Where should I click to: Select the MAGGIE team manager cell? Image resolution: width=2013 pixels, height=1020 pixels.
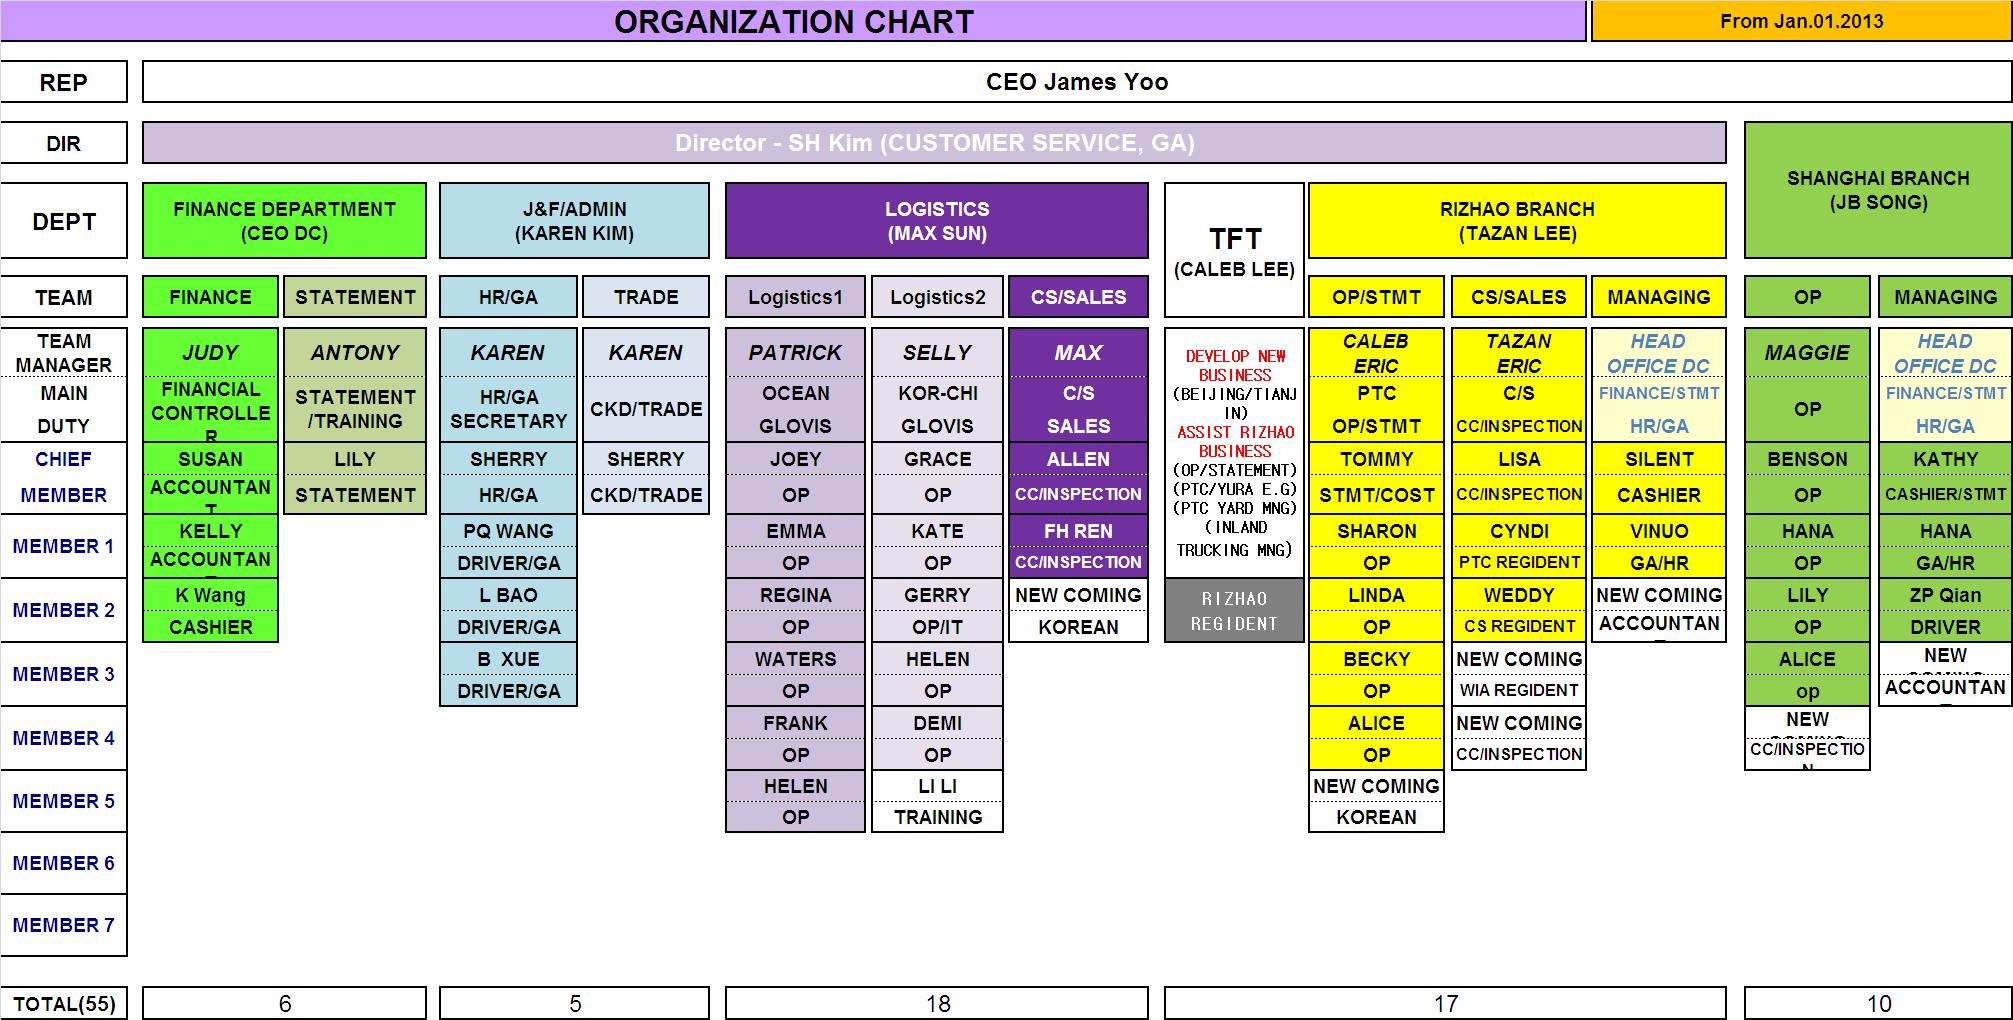click(x=1806, y=352)
